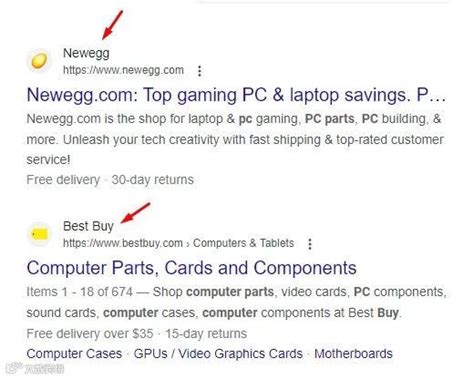Click the red arrow pointing at Best Buy
This screenshot has height=379, width=474.
coord(135,213)
